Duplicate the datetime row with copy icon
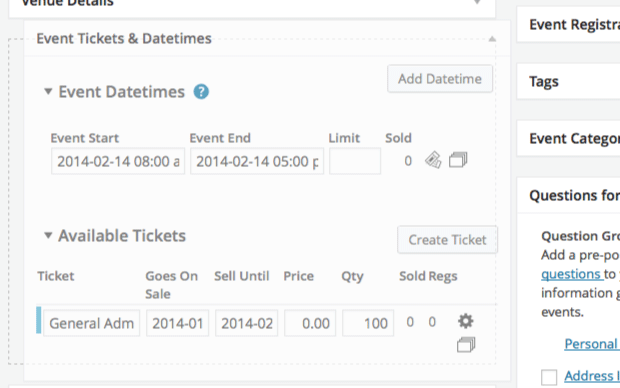The height and width of the screenshot is (388, 620). (x=458, y=160)
